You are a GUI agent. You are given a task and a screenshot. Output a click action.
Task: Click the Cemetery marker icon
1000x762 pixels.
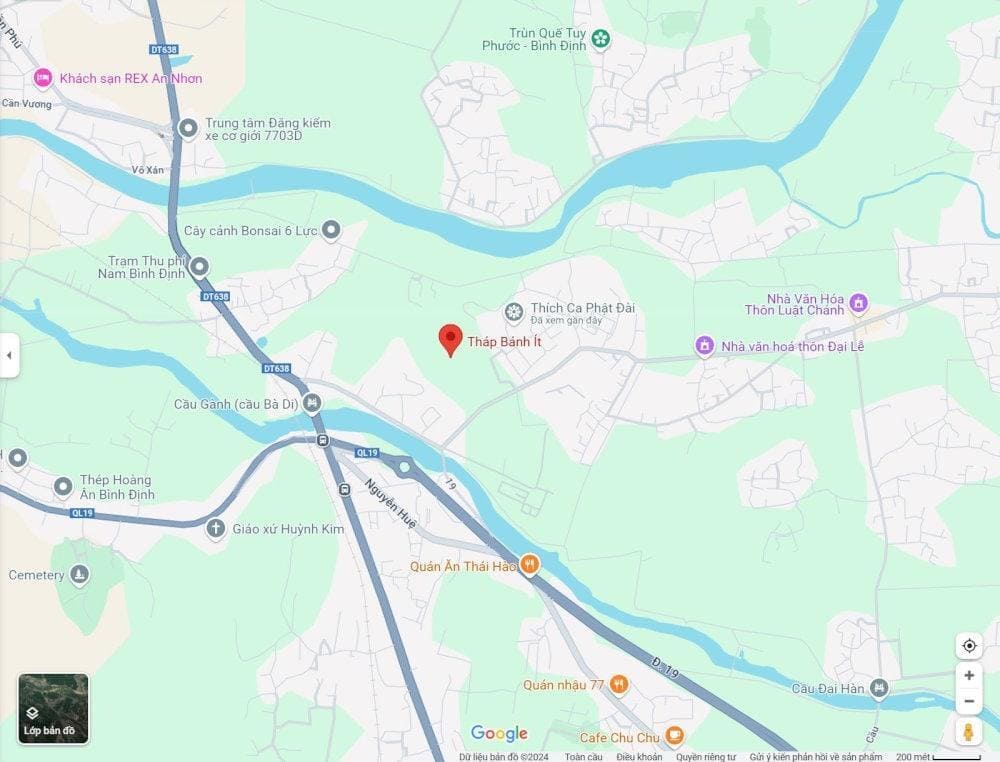point(79,575)
